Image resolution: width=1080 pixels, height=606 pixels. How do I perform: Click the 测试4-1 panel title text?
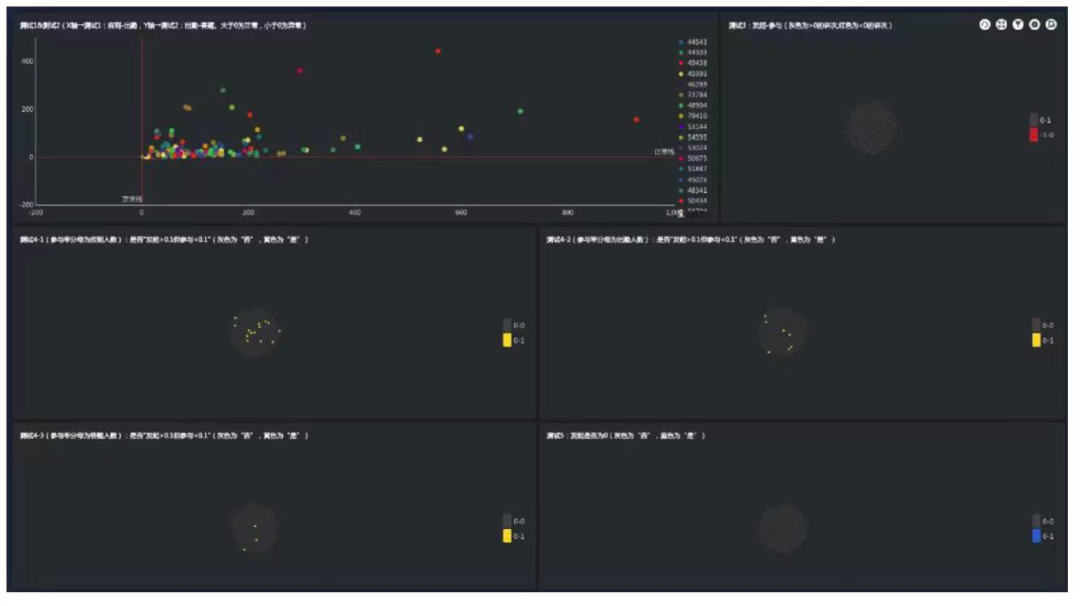pyautogui.click(x=164, y=240)
